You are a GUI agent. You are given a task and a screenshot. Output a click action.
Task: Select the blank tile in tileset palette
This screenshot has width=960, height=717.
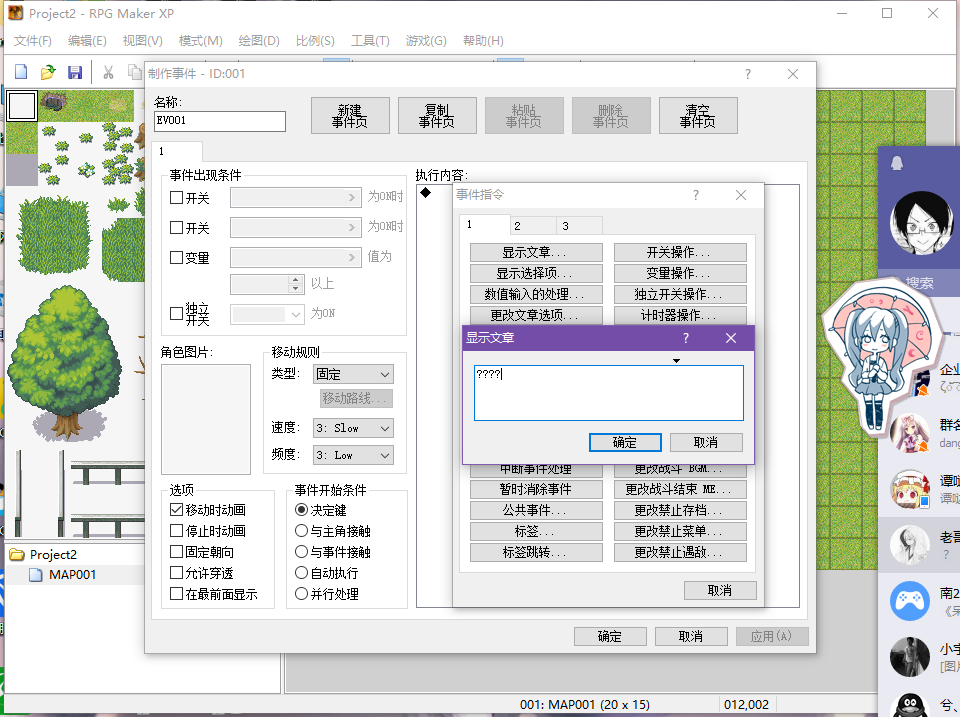[x=22, y=106]
